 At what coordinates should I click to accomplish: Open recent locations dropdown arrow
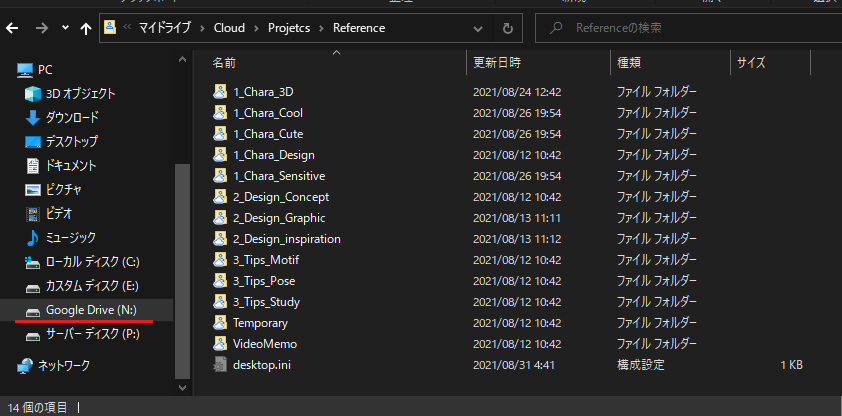pos(66,28)
